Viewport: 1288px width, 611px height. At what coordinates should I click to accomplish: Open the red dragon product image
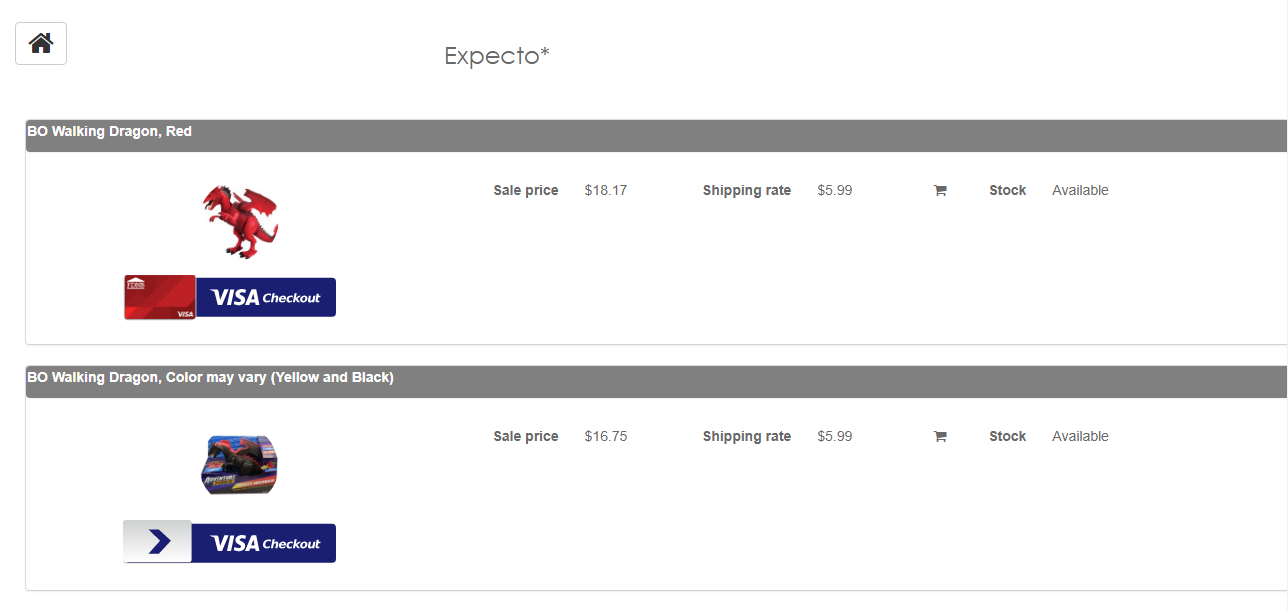pos(240,221)
